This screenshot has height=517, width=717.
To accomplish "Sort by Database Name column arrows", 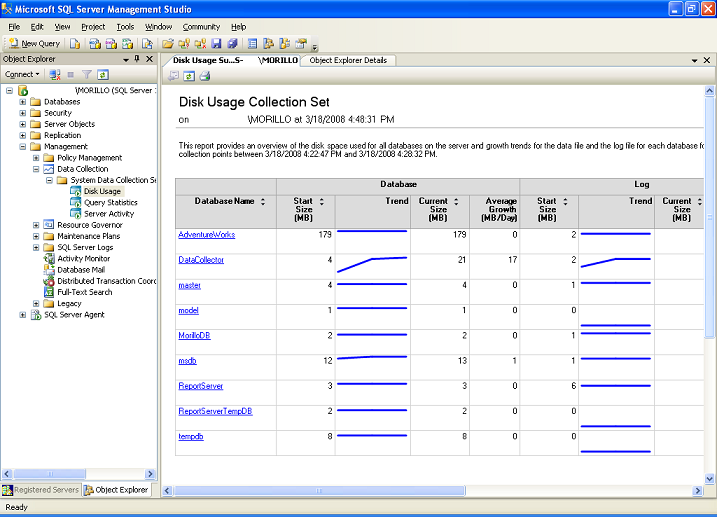I will tap(263, 202).
